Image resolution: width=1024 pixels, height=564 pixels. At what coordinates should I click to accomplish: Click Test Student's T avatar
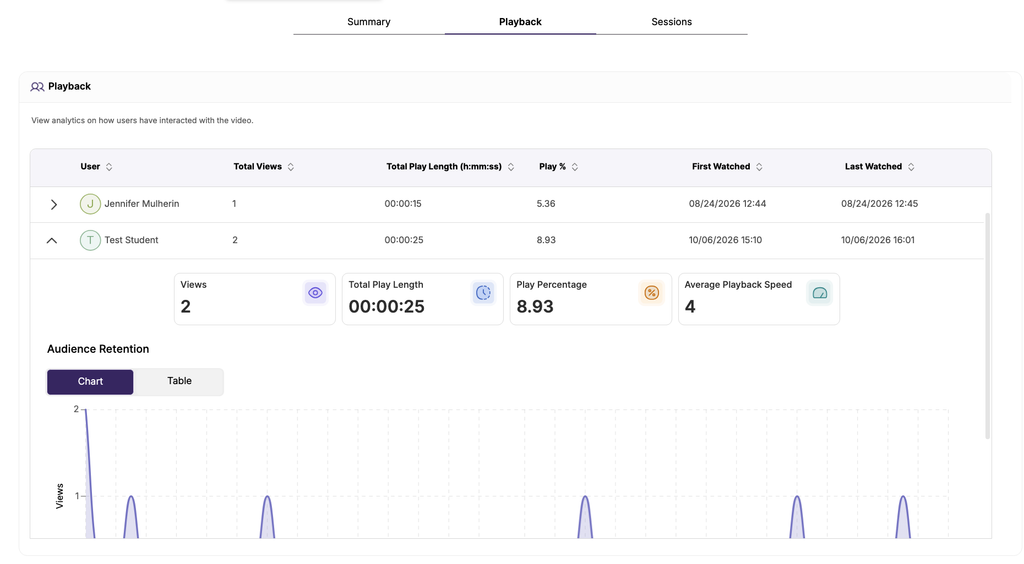pyautogui.click(x=90, y=240)
